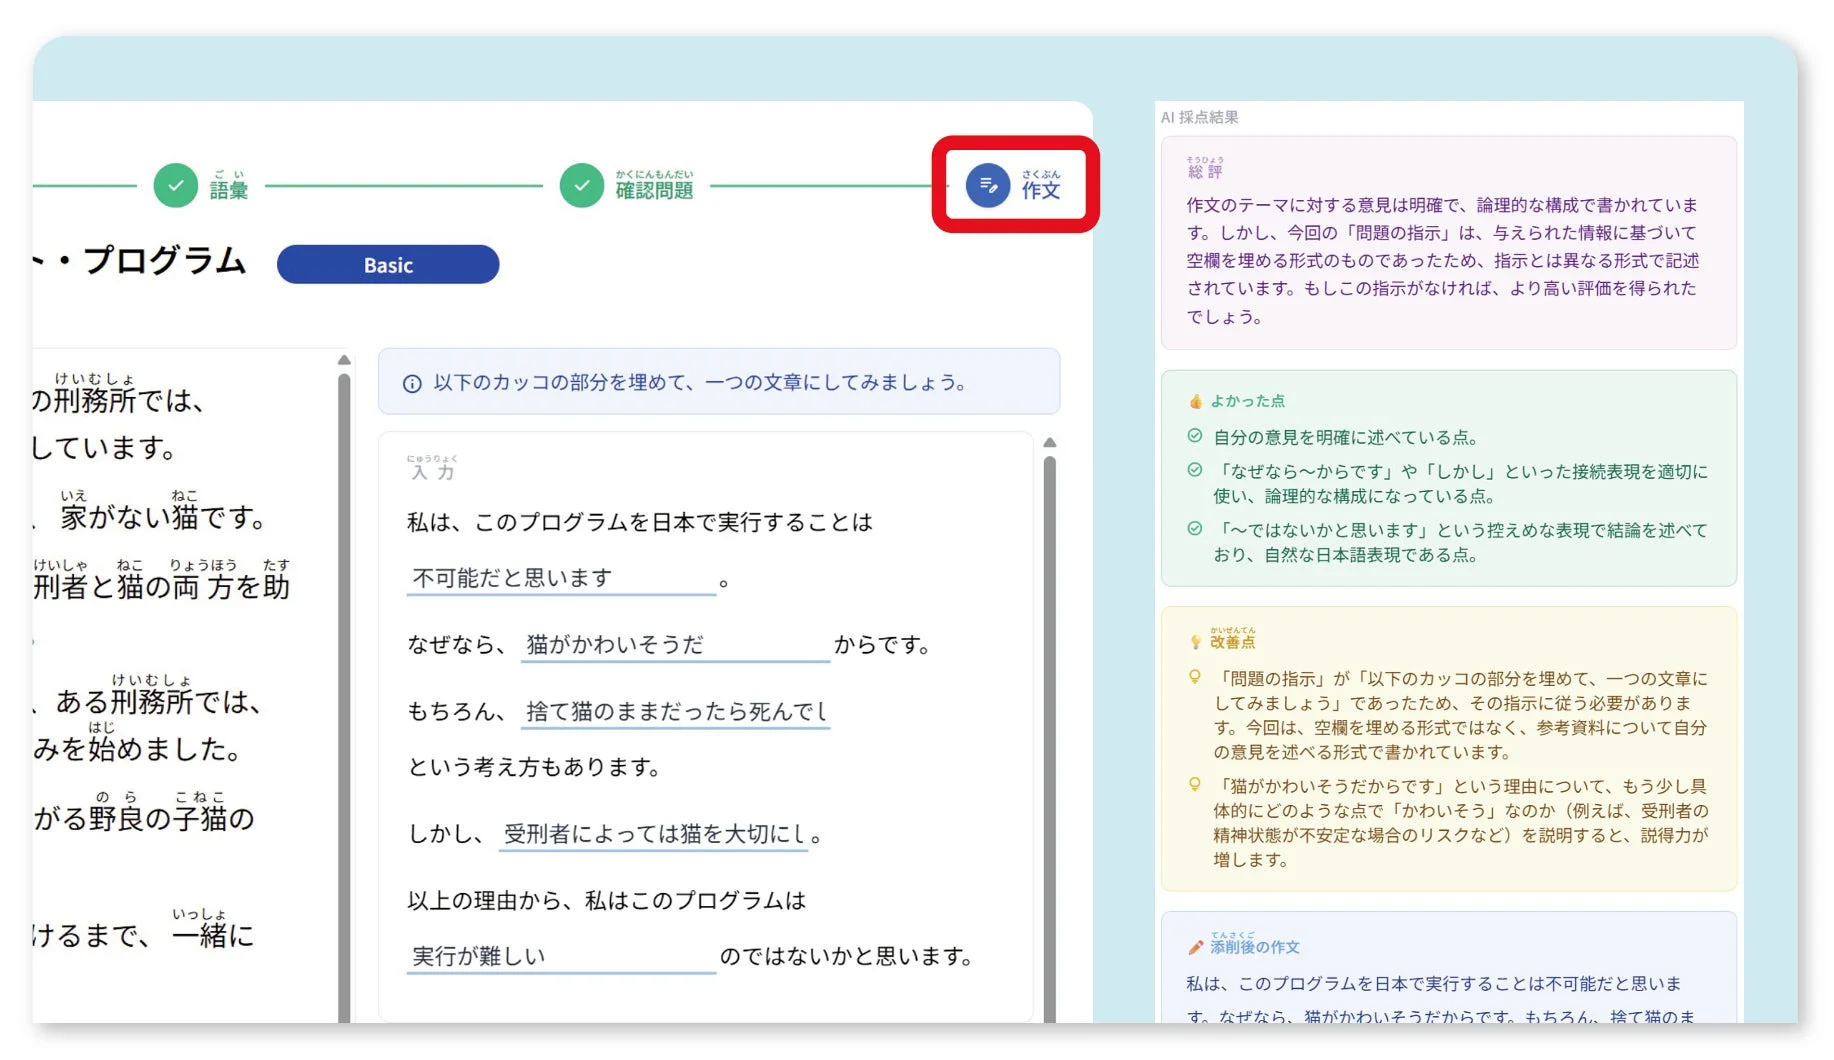
Task: Click the プログラム title heading
Action: click(x=139, y=261)
